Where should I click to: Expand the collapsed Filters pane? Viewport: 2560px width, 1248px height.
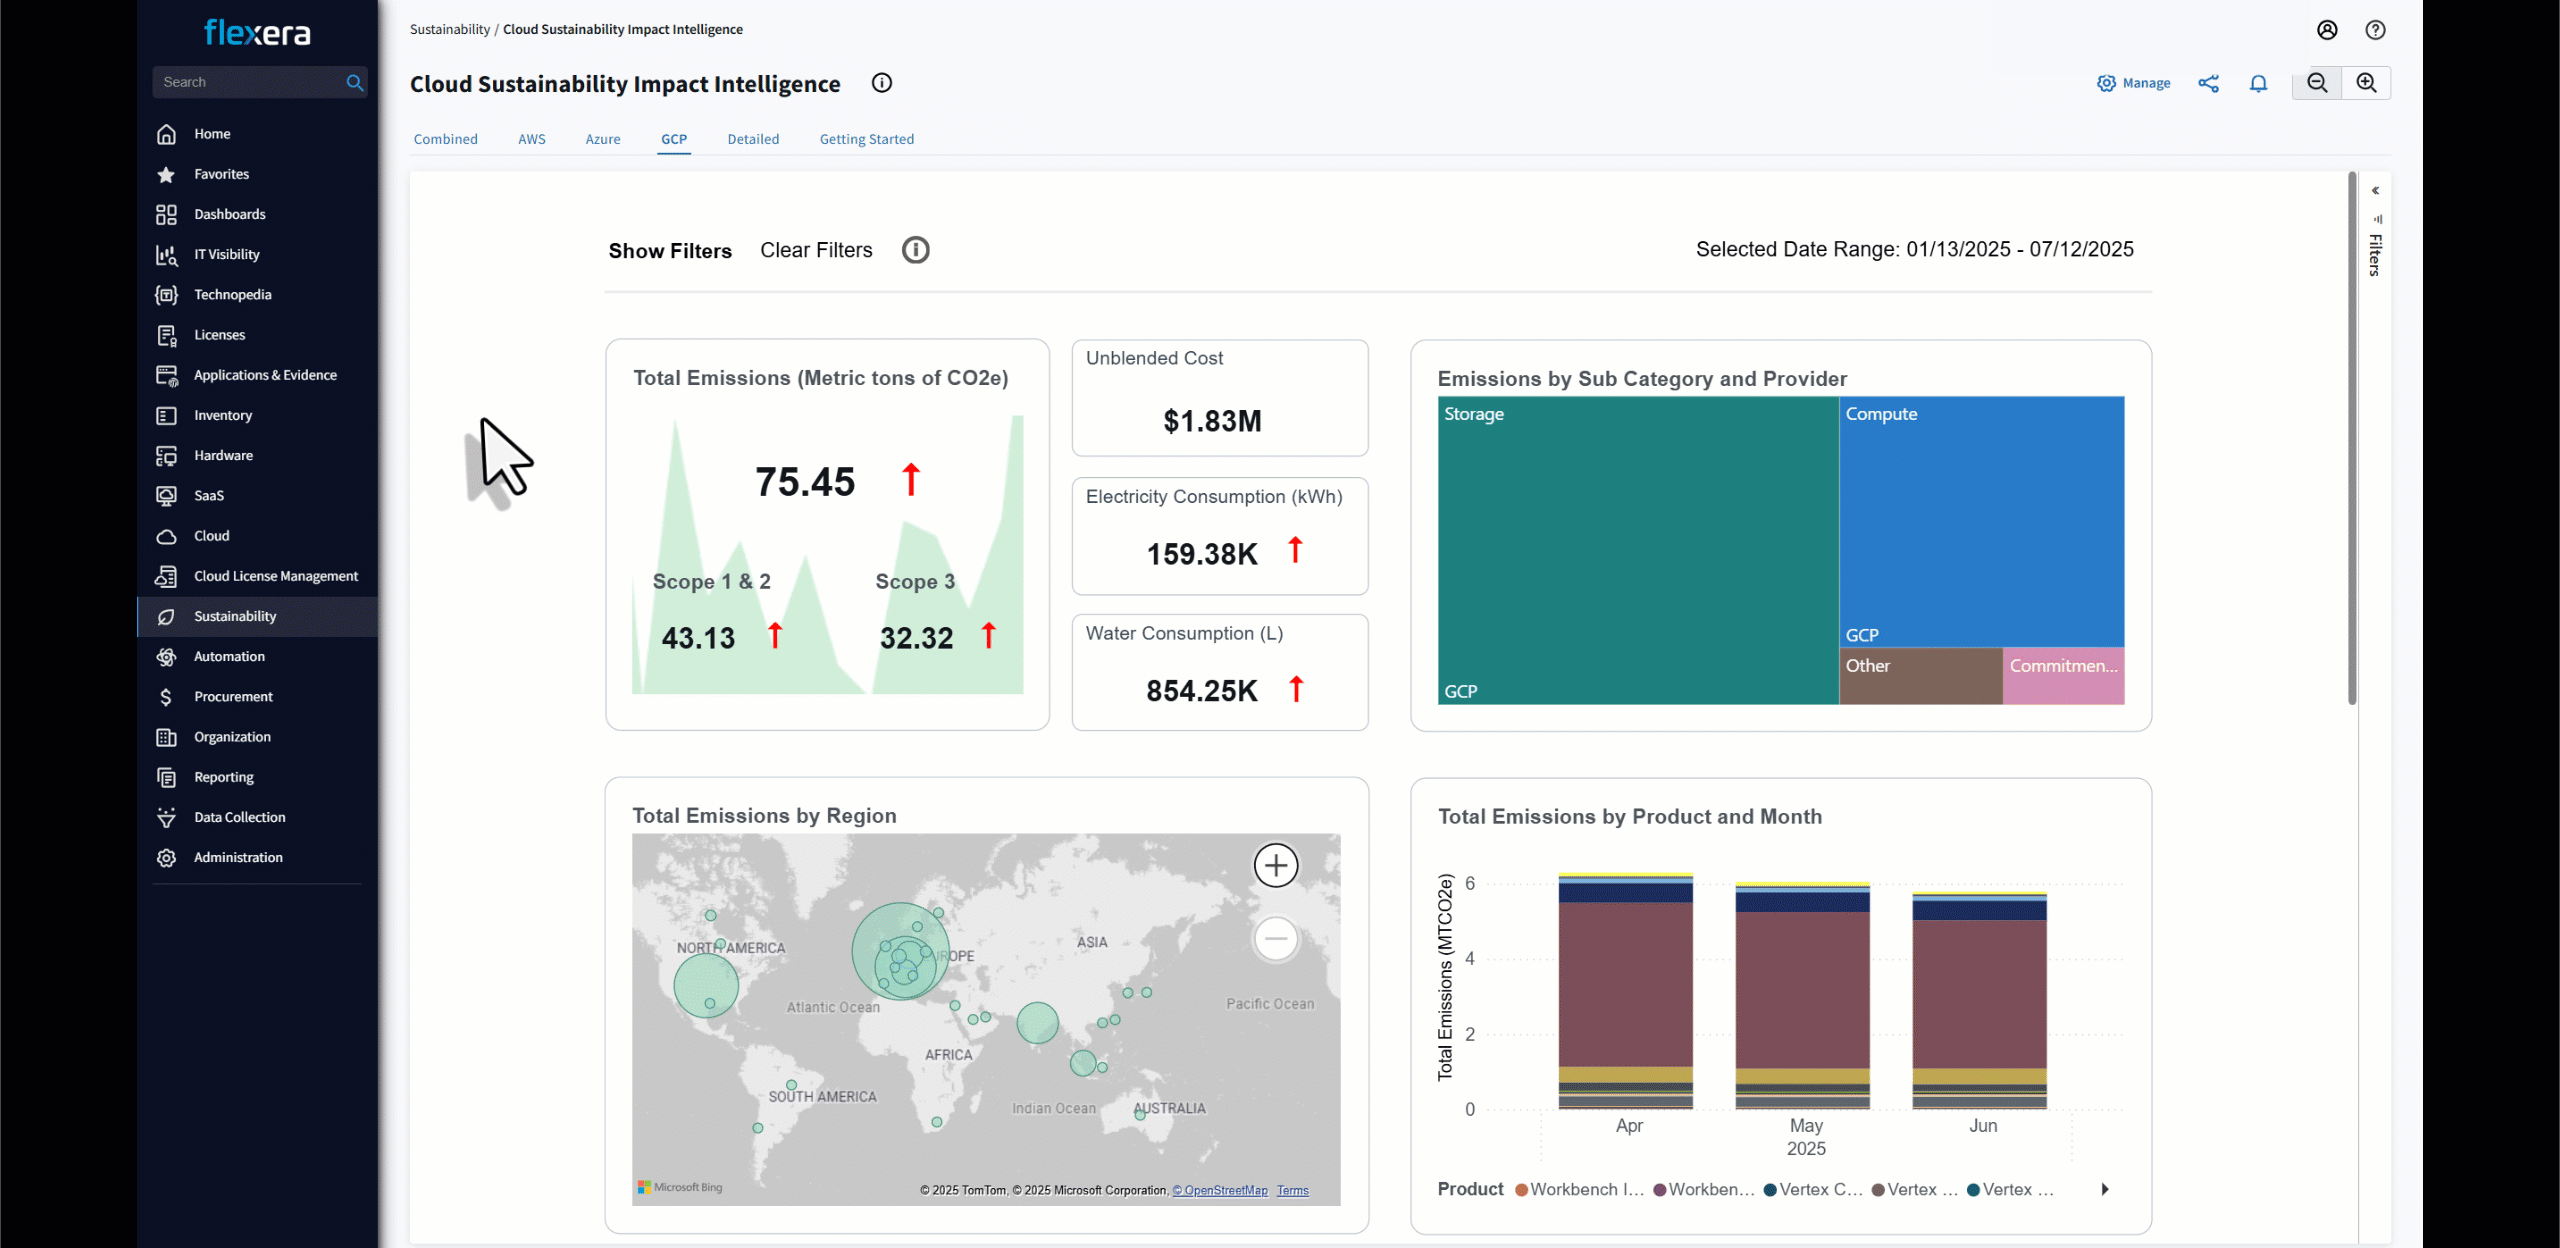(2375, 191)
